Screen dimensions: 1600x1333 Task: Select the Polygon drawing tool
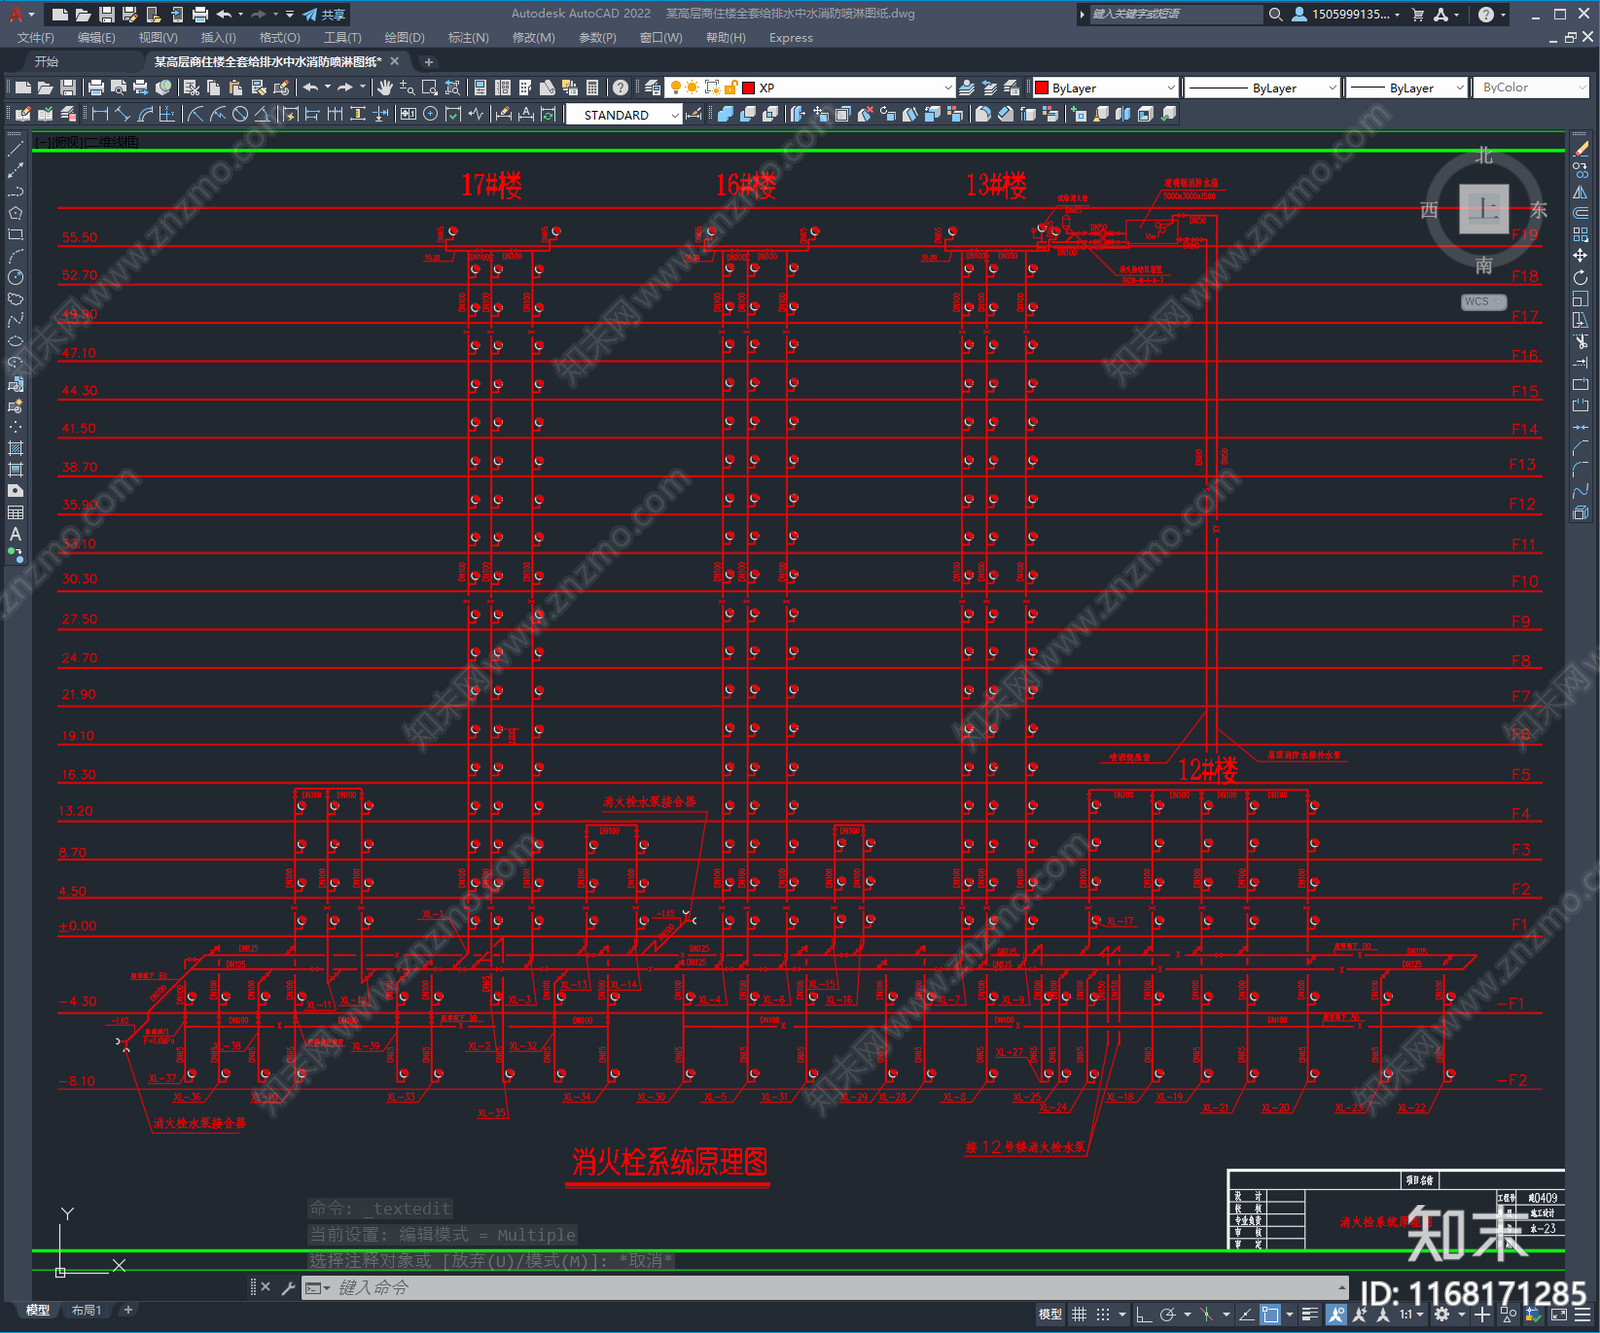15,213
